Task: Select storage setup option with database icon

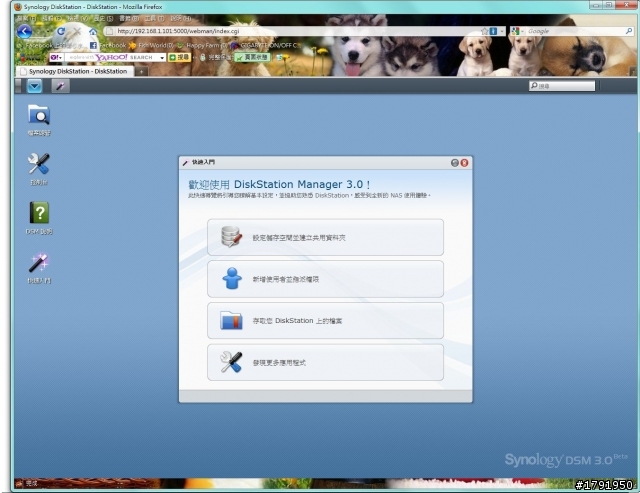Action: point(325,238)
